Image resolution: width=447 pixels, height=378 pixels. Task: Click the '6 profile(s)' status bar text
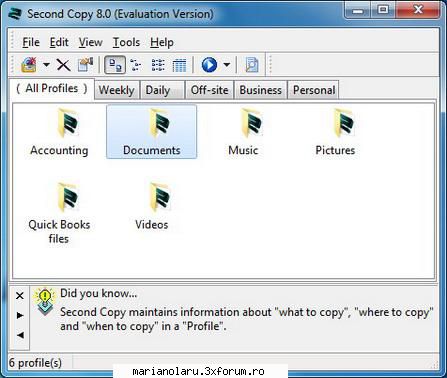35,363
